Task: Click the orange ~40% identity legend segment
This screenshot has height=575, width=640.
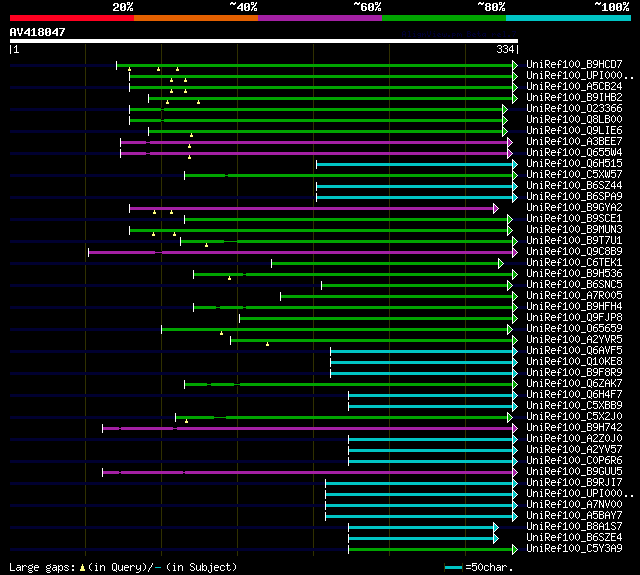Action: click(196, 18)
